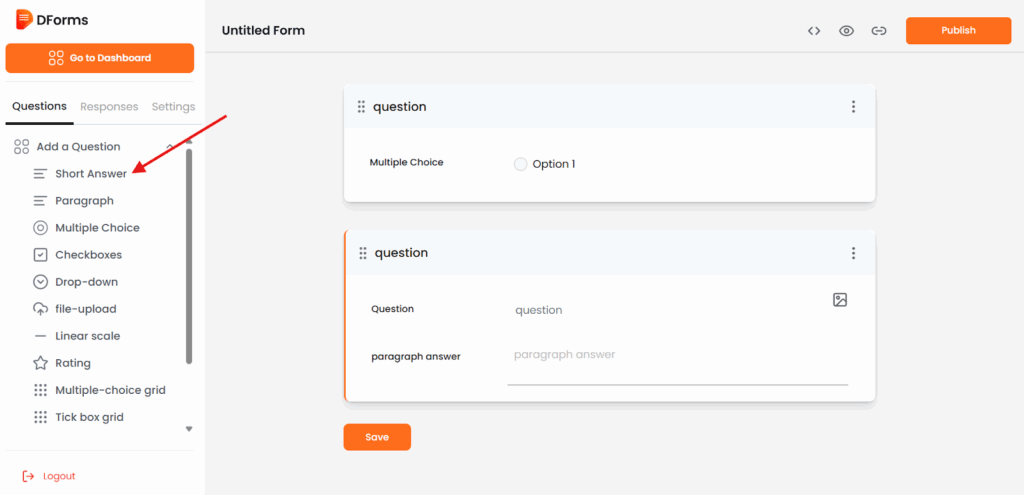Viewport: 1024px width, 495px height.
Task: Click the embed code icon in header
Action: click(814, 31)
